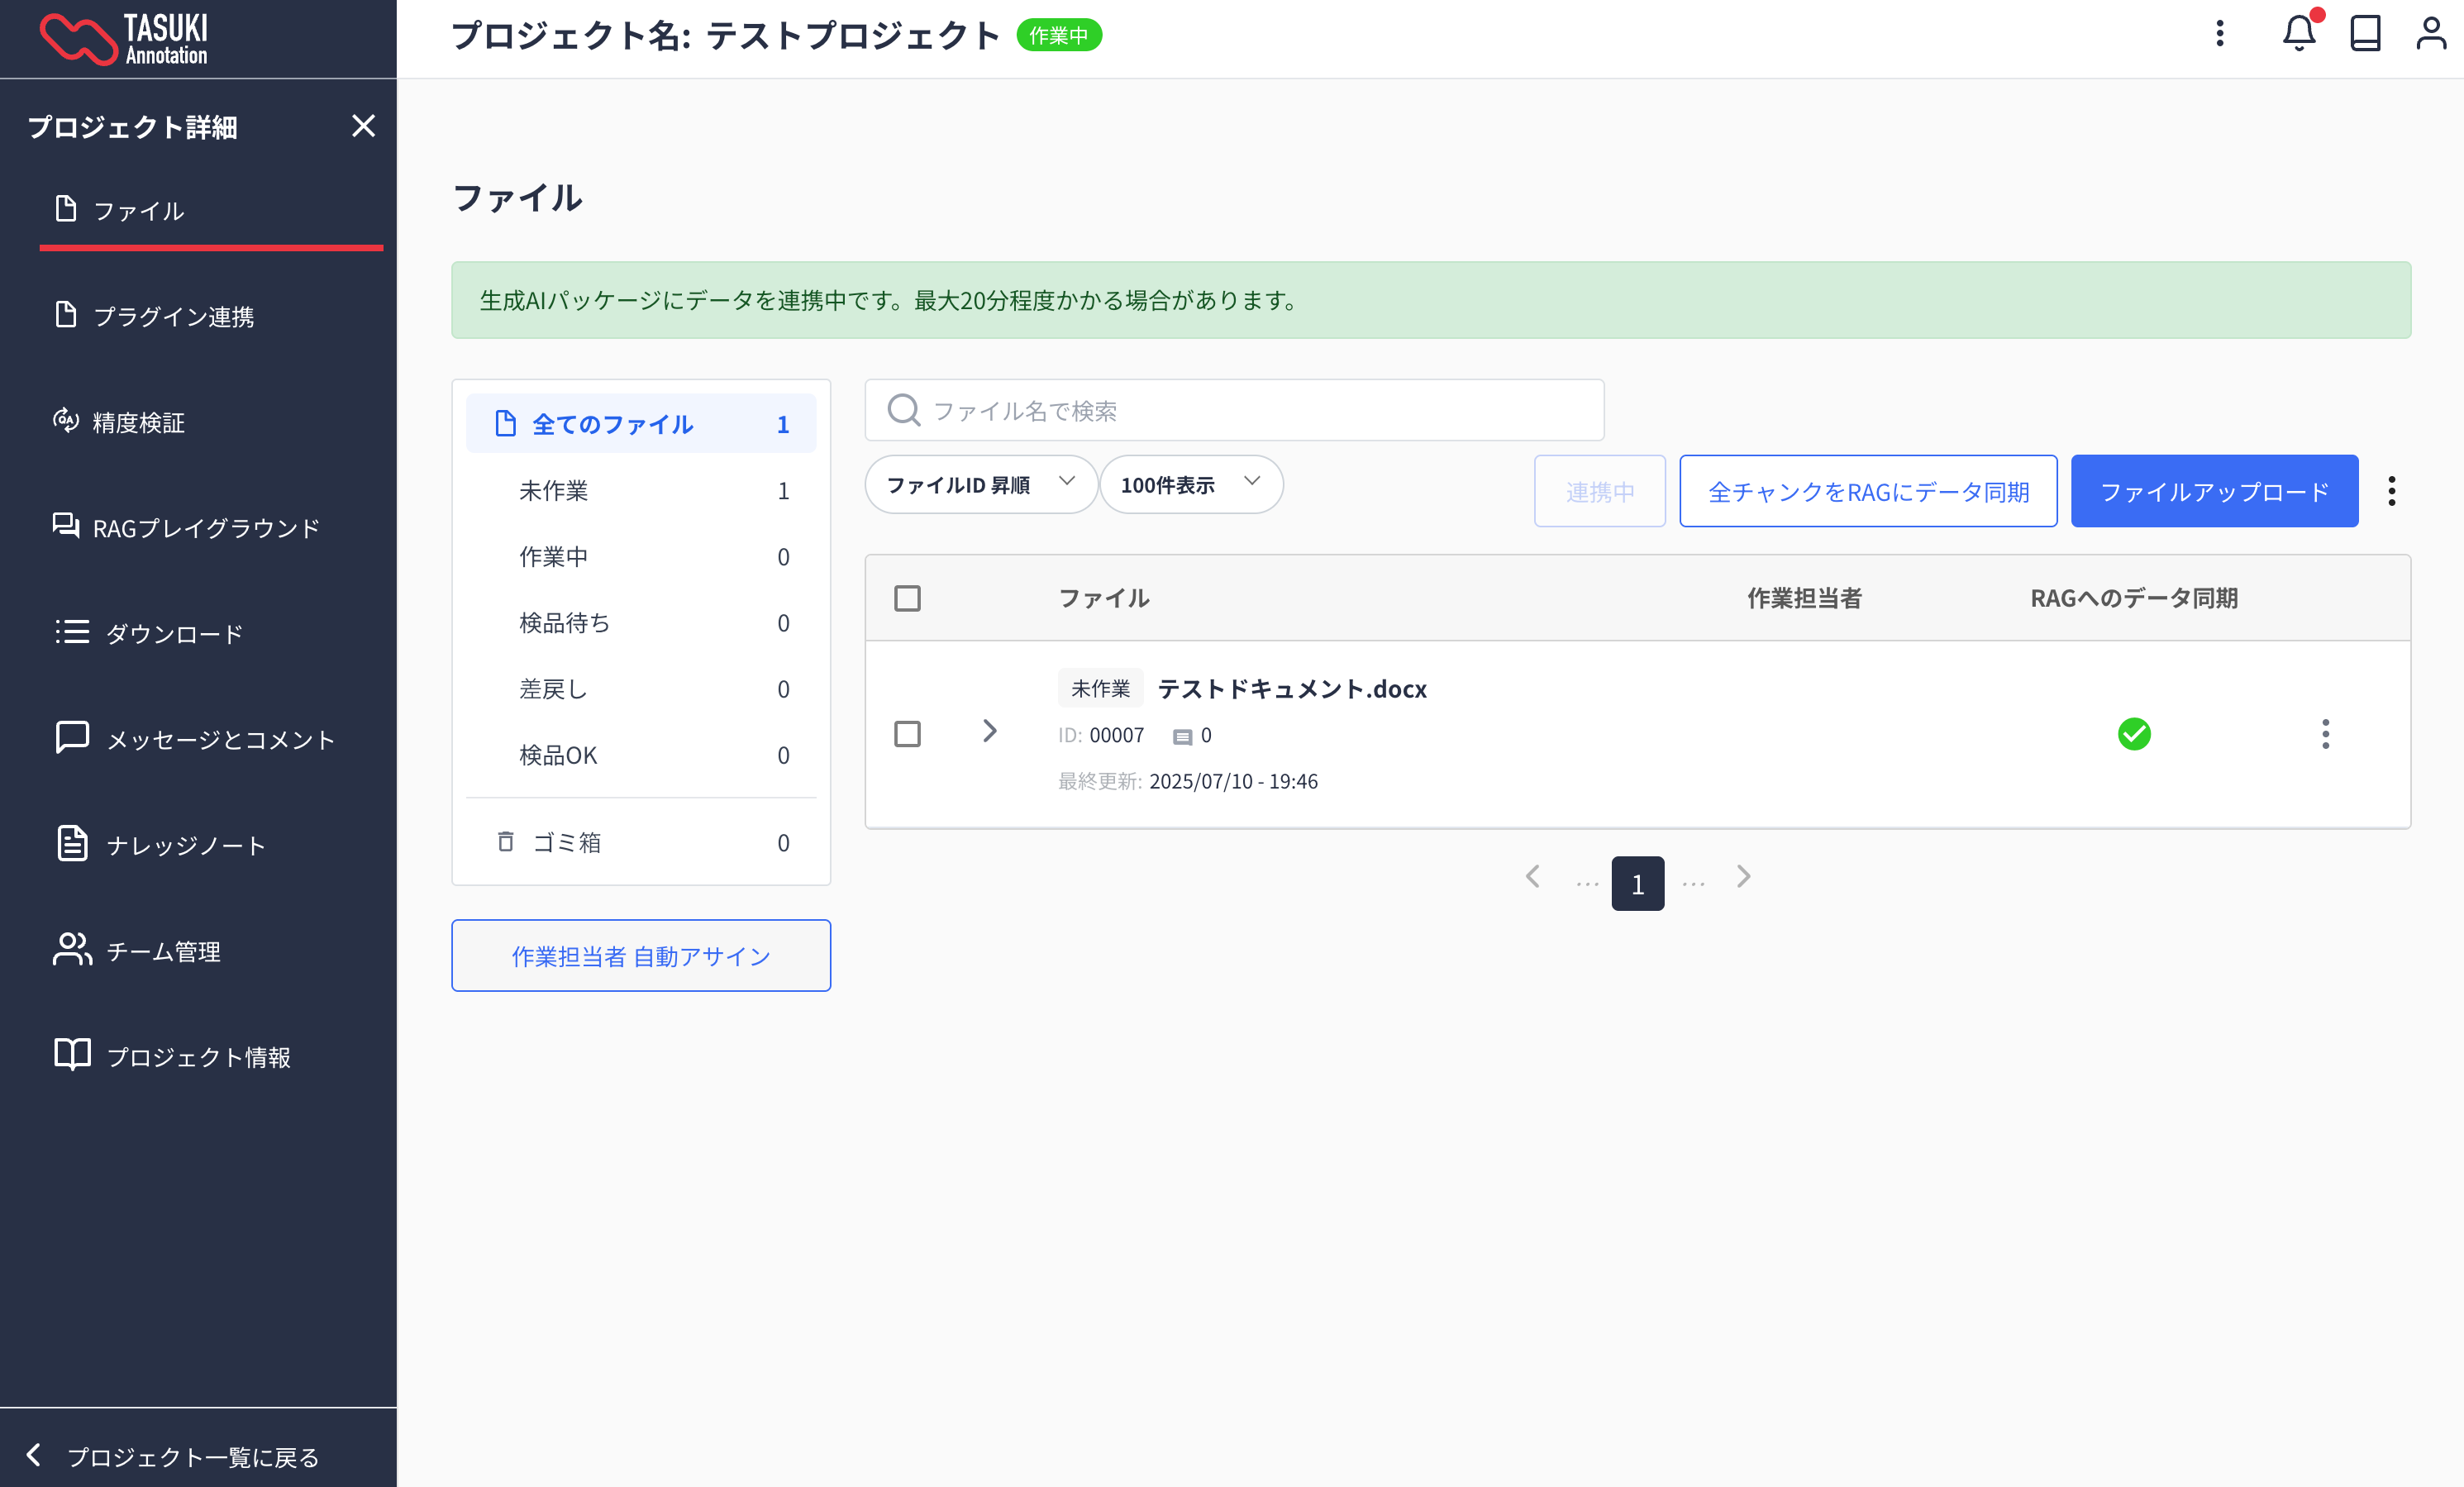Go to ナレッジノート in the sidebar

185,845
